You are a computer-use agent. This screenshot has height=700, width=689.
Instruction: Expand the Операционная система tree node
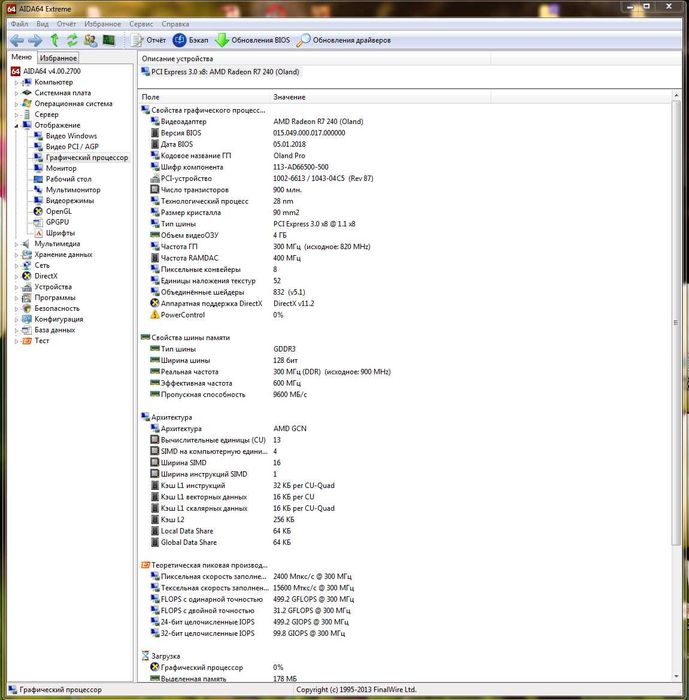(x=16, y=104)
